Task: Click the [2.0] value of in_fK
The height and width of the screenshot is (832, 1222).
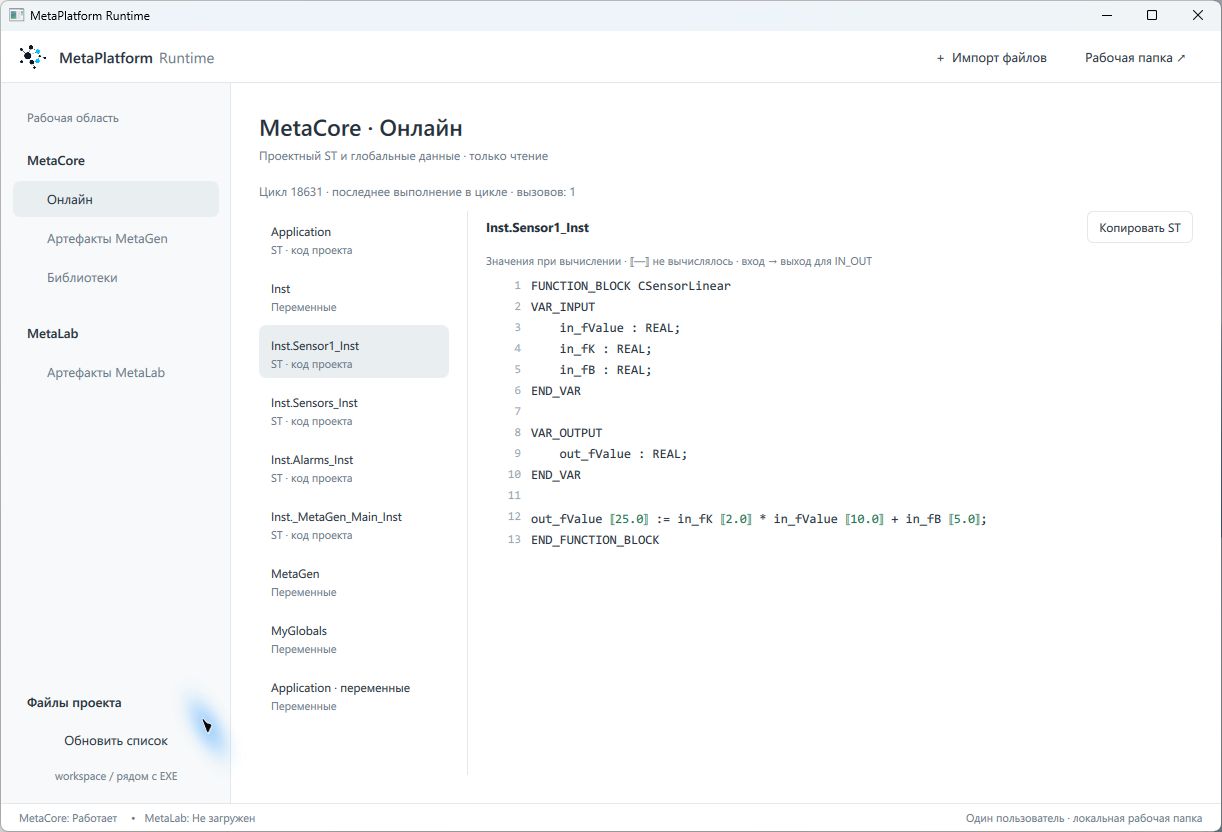Action: 735,519
